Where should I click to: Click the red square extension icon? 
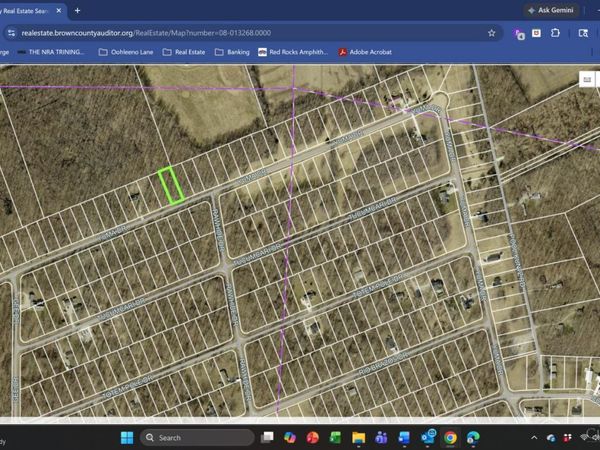pyautogui.click(x=536, y=33)
